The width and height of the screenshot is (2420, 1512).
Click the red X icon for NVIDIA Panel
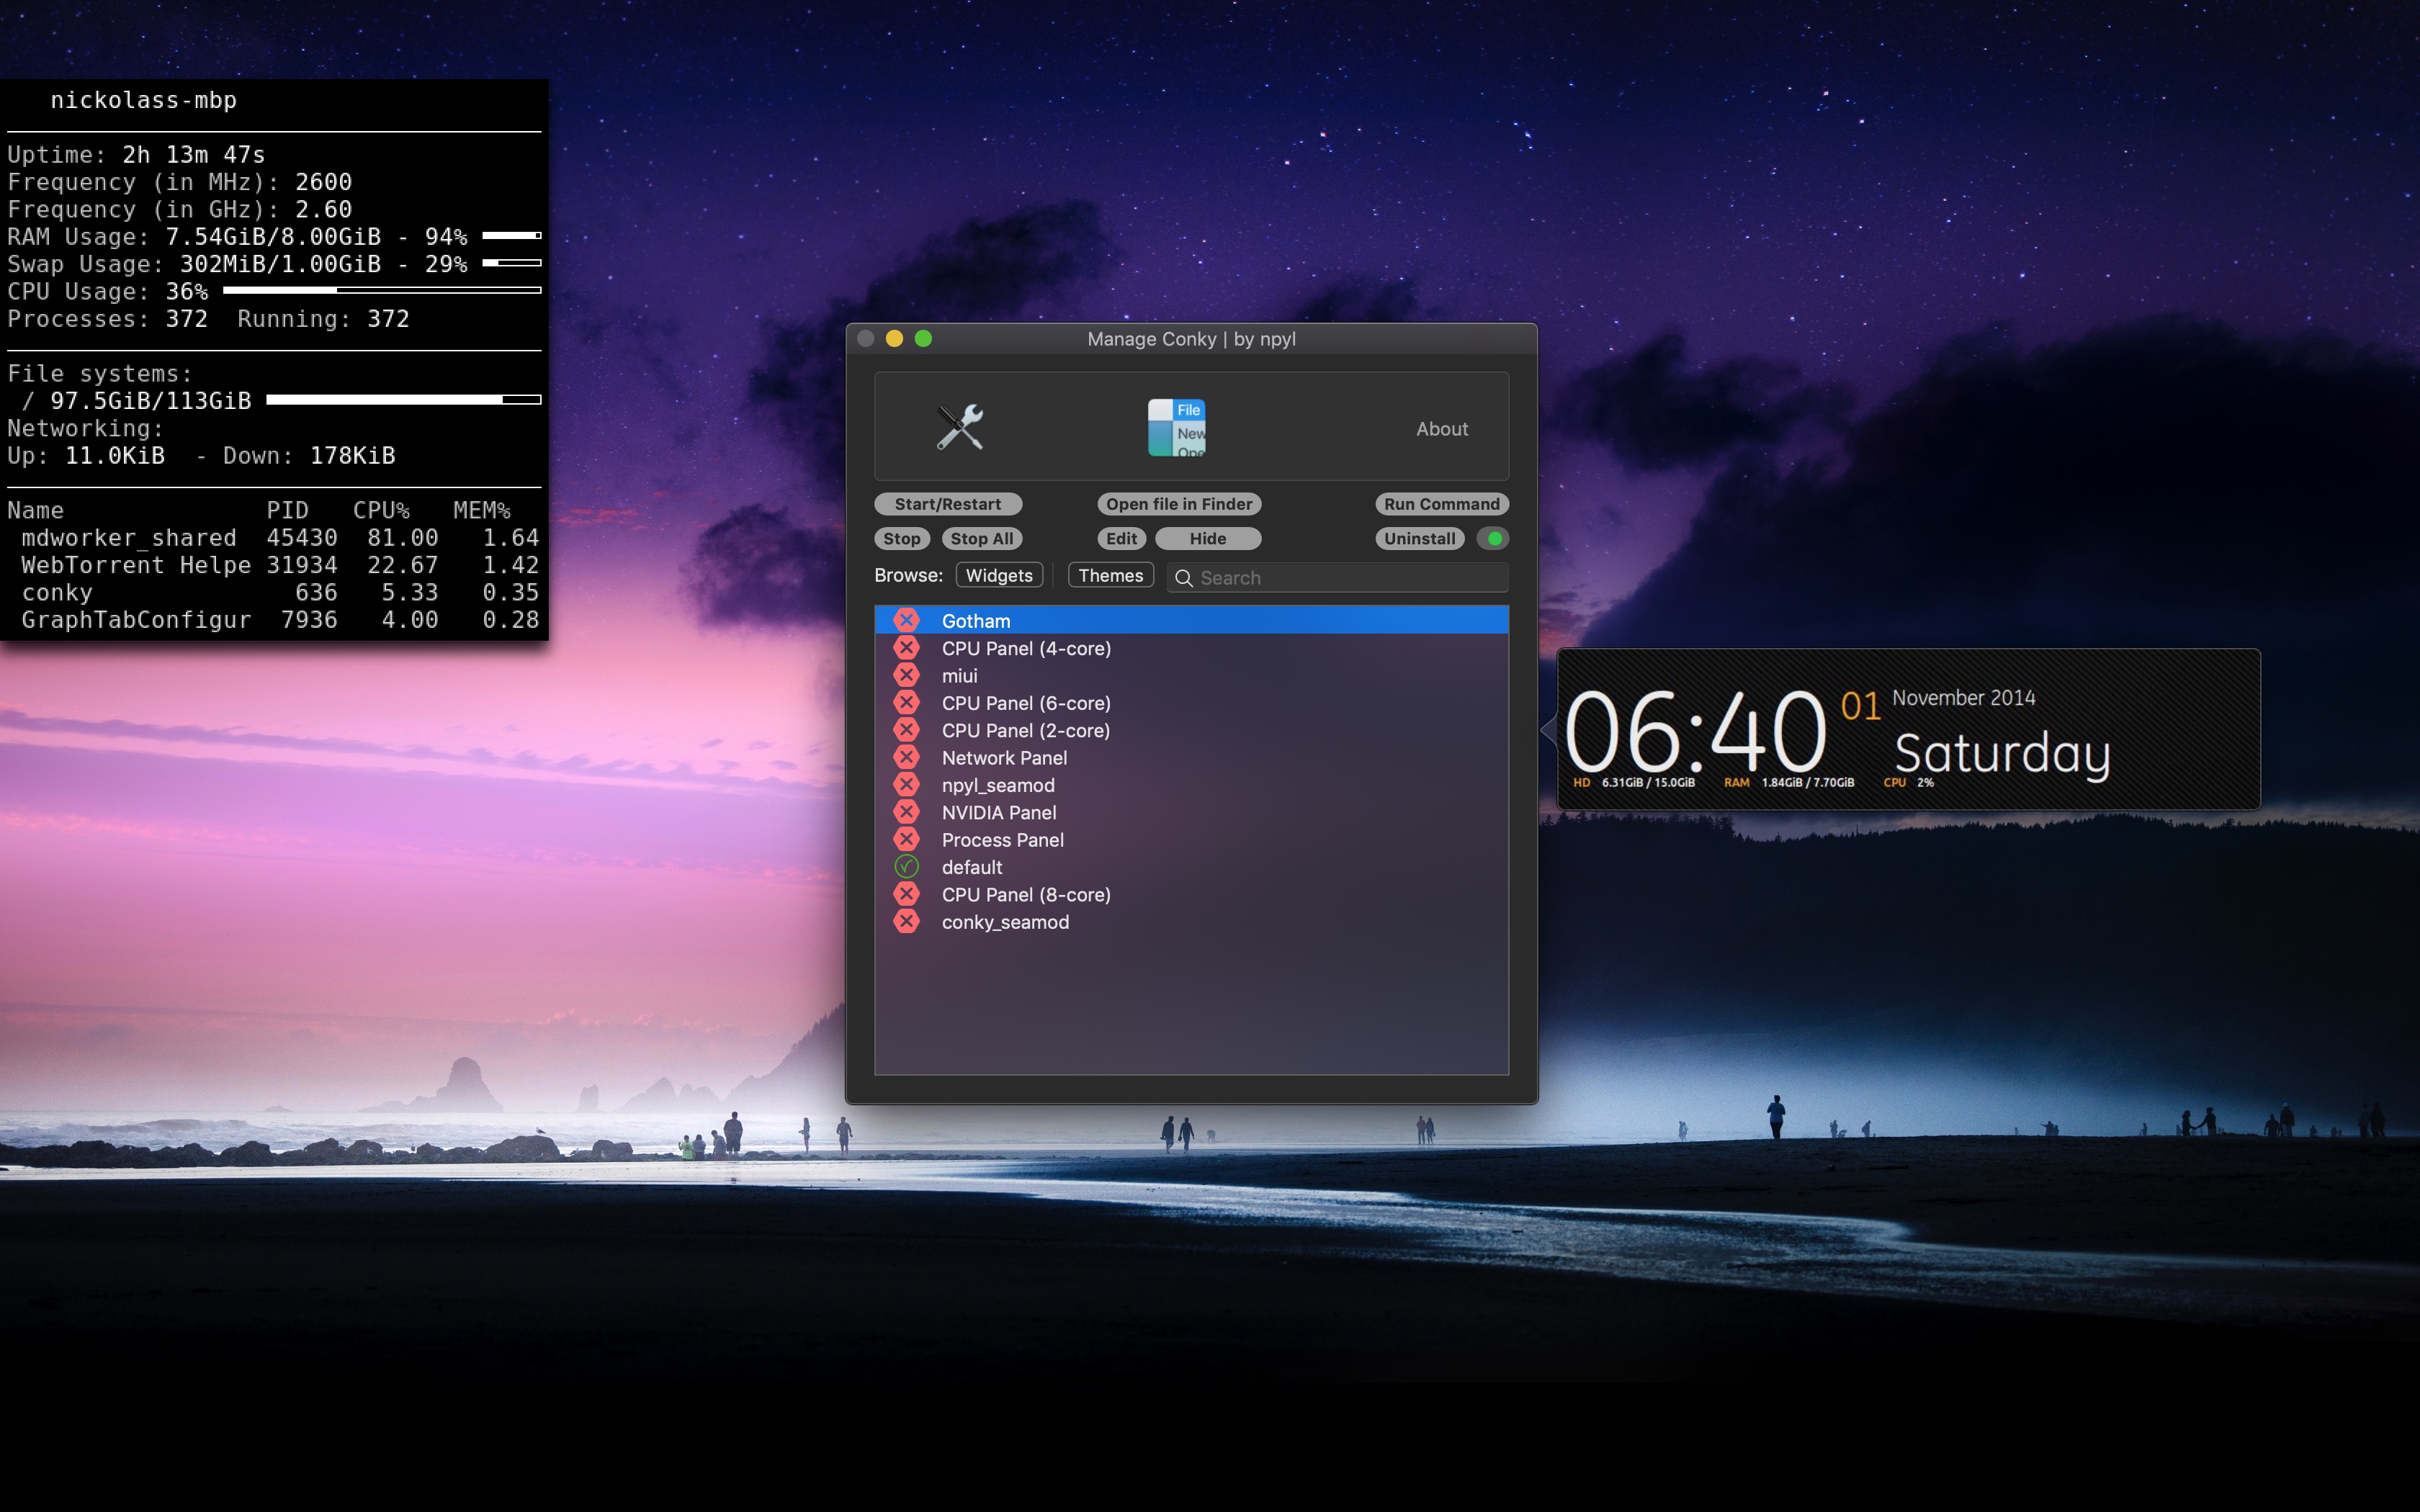906,812
